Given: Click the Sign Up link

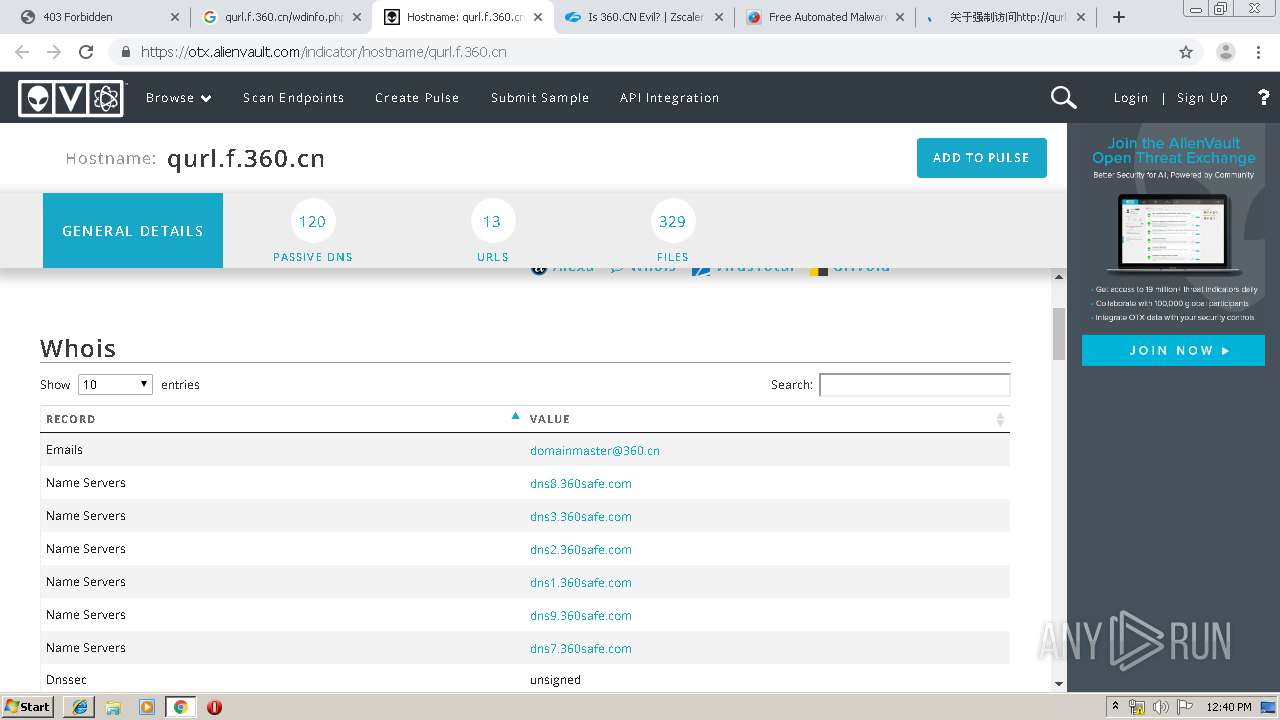Looking at the screenshot, I should pos(1202,98).
